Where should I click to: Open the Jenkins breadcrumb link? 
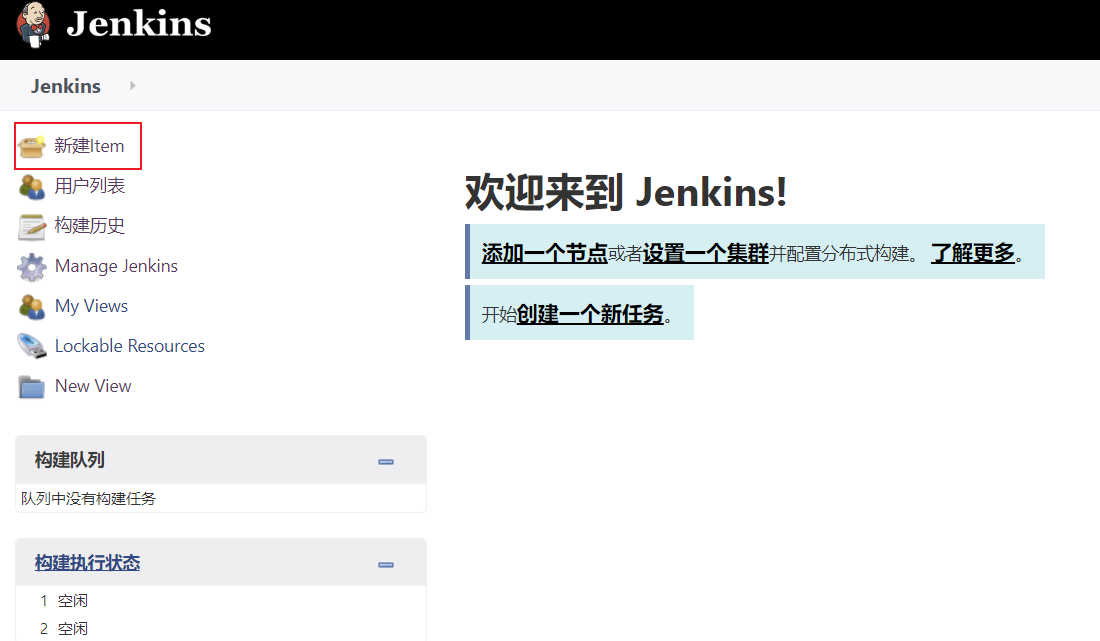66,86
